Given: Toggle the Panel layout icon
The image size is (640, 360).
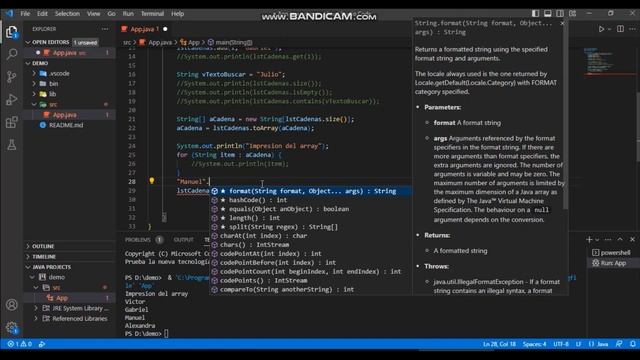Looking at the screenshot, I should [x=548, y=13].
